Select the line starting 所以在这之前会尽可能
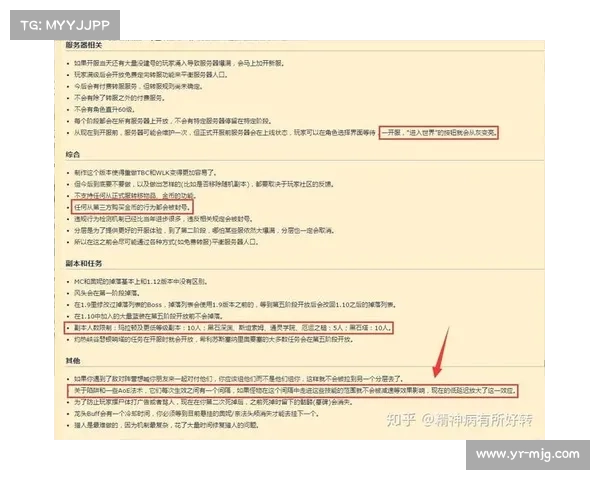This screenshot has height=480, width=600. pos(166,242)
